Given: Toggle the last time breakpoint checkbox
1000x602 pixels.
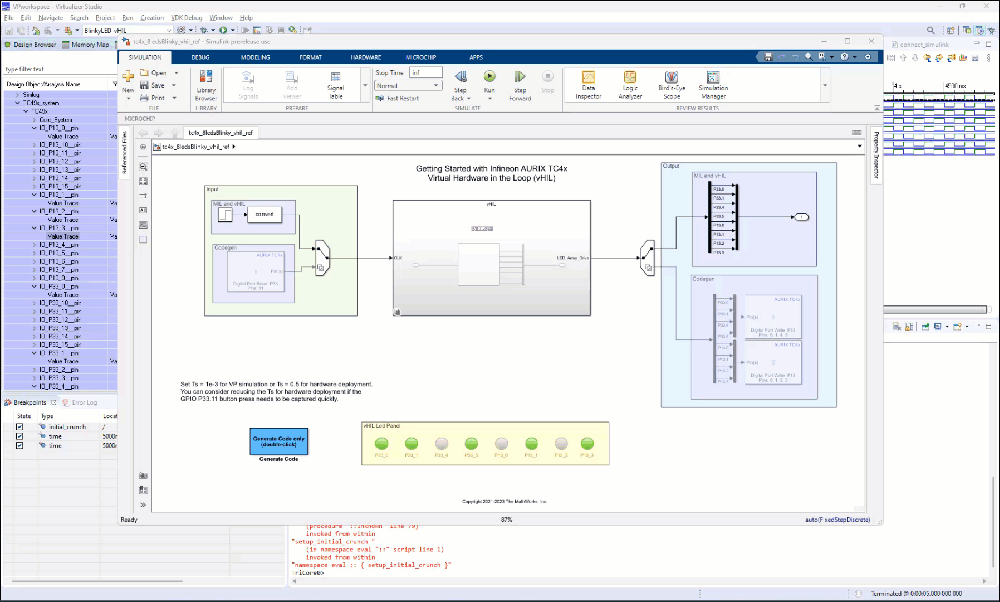Looking at the screenshot, I should pyautogui.click(x=19, y=446).
